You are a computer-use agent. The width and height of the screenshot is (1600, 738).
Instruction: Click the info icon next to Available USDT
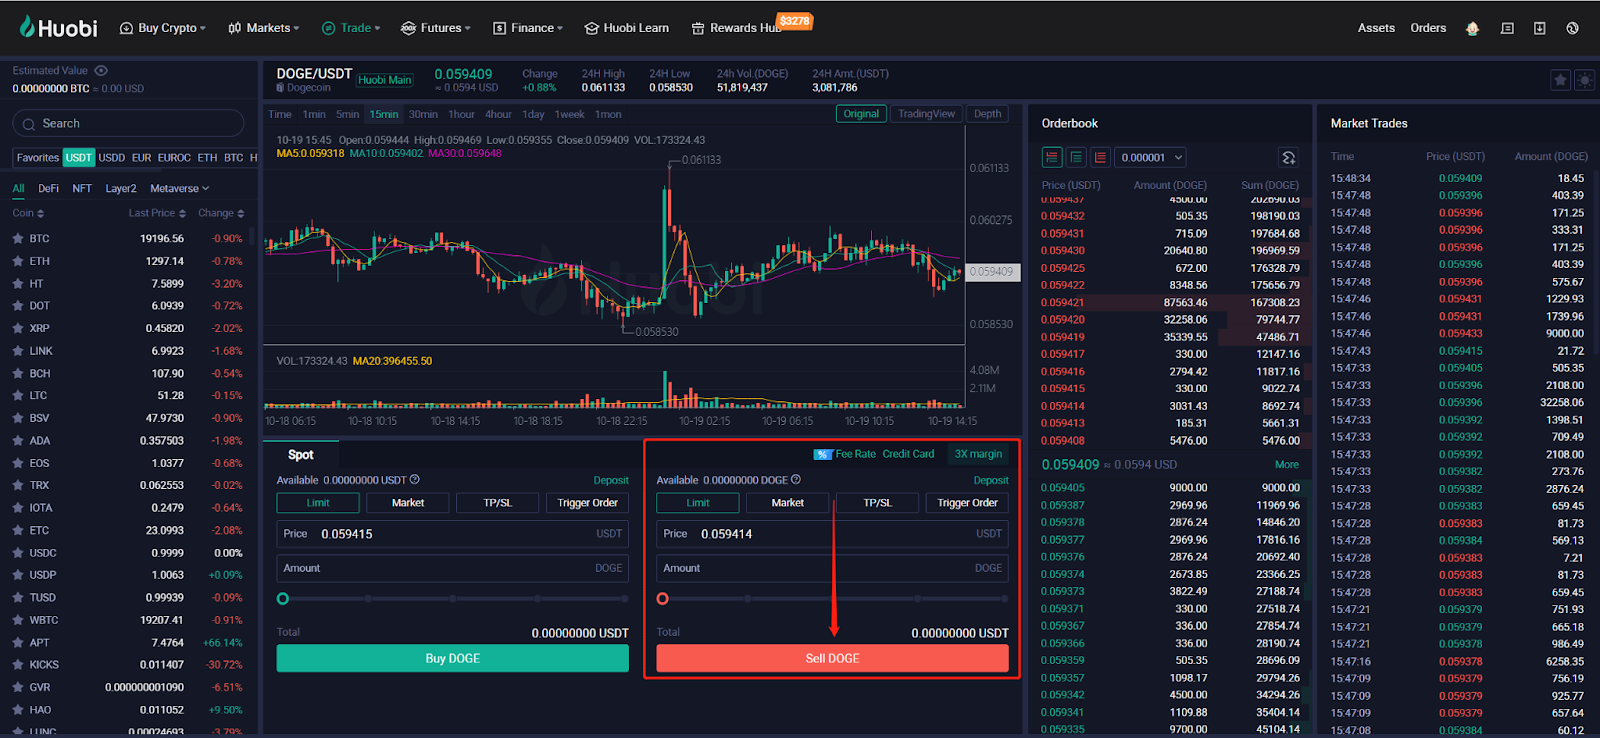click(415, 480)
